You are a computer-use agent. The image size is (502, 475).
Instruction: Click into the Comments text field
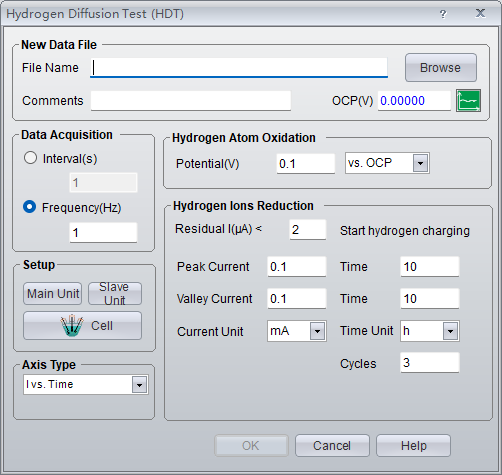click(191, 101)
